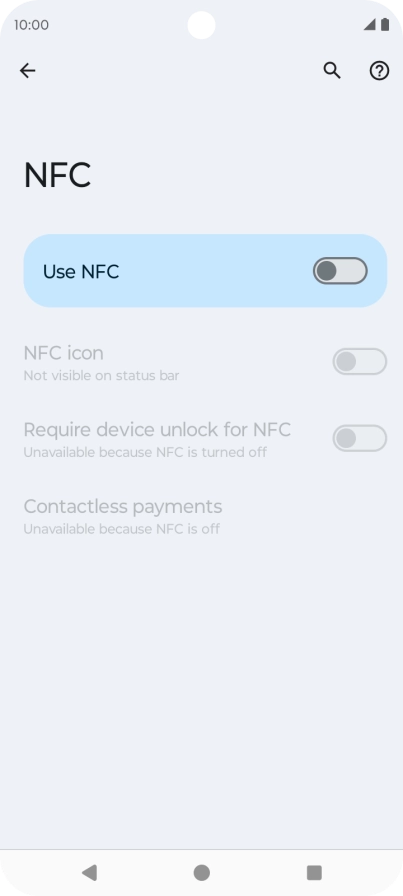Tap the 10:00 status bar clock

pyautogui.click(x=31, y=25)
